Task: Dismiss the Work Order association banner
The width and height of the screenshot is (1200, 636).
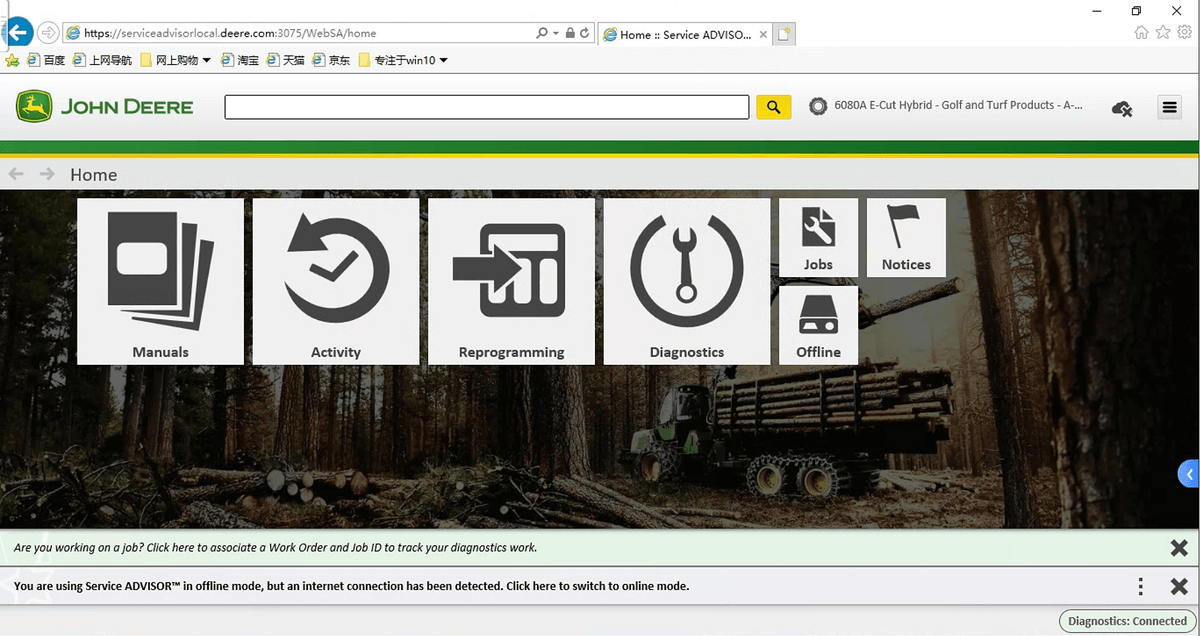Action: [1179, 548]
